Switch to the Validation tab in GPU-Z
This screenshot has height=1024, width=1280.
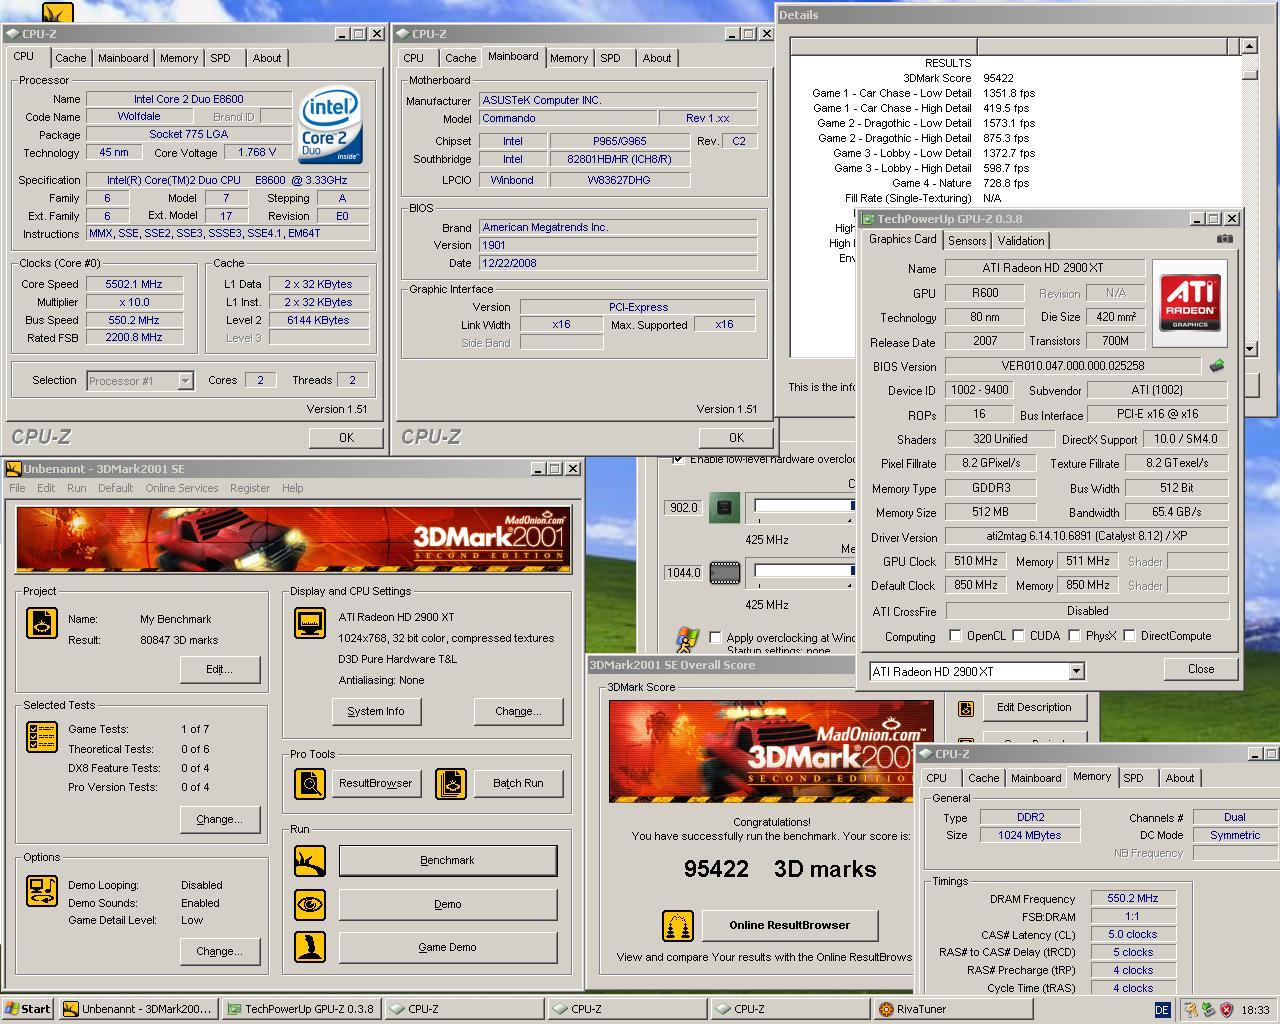coord(1021,241)
